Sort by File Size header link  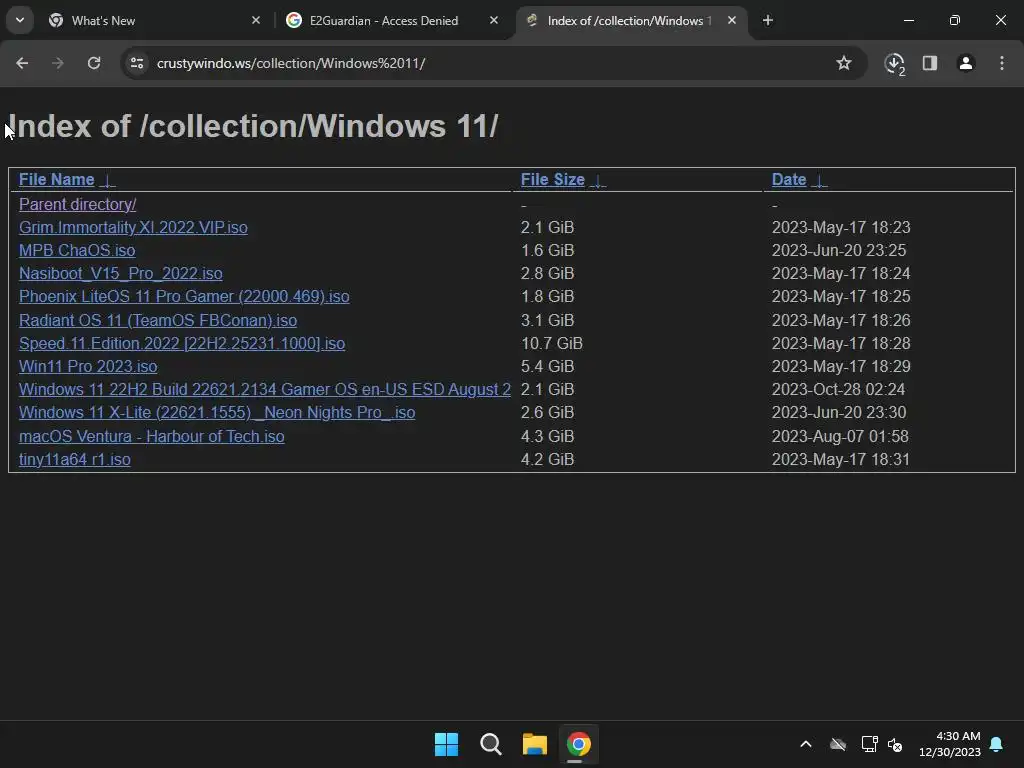[x=552, y=180]
